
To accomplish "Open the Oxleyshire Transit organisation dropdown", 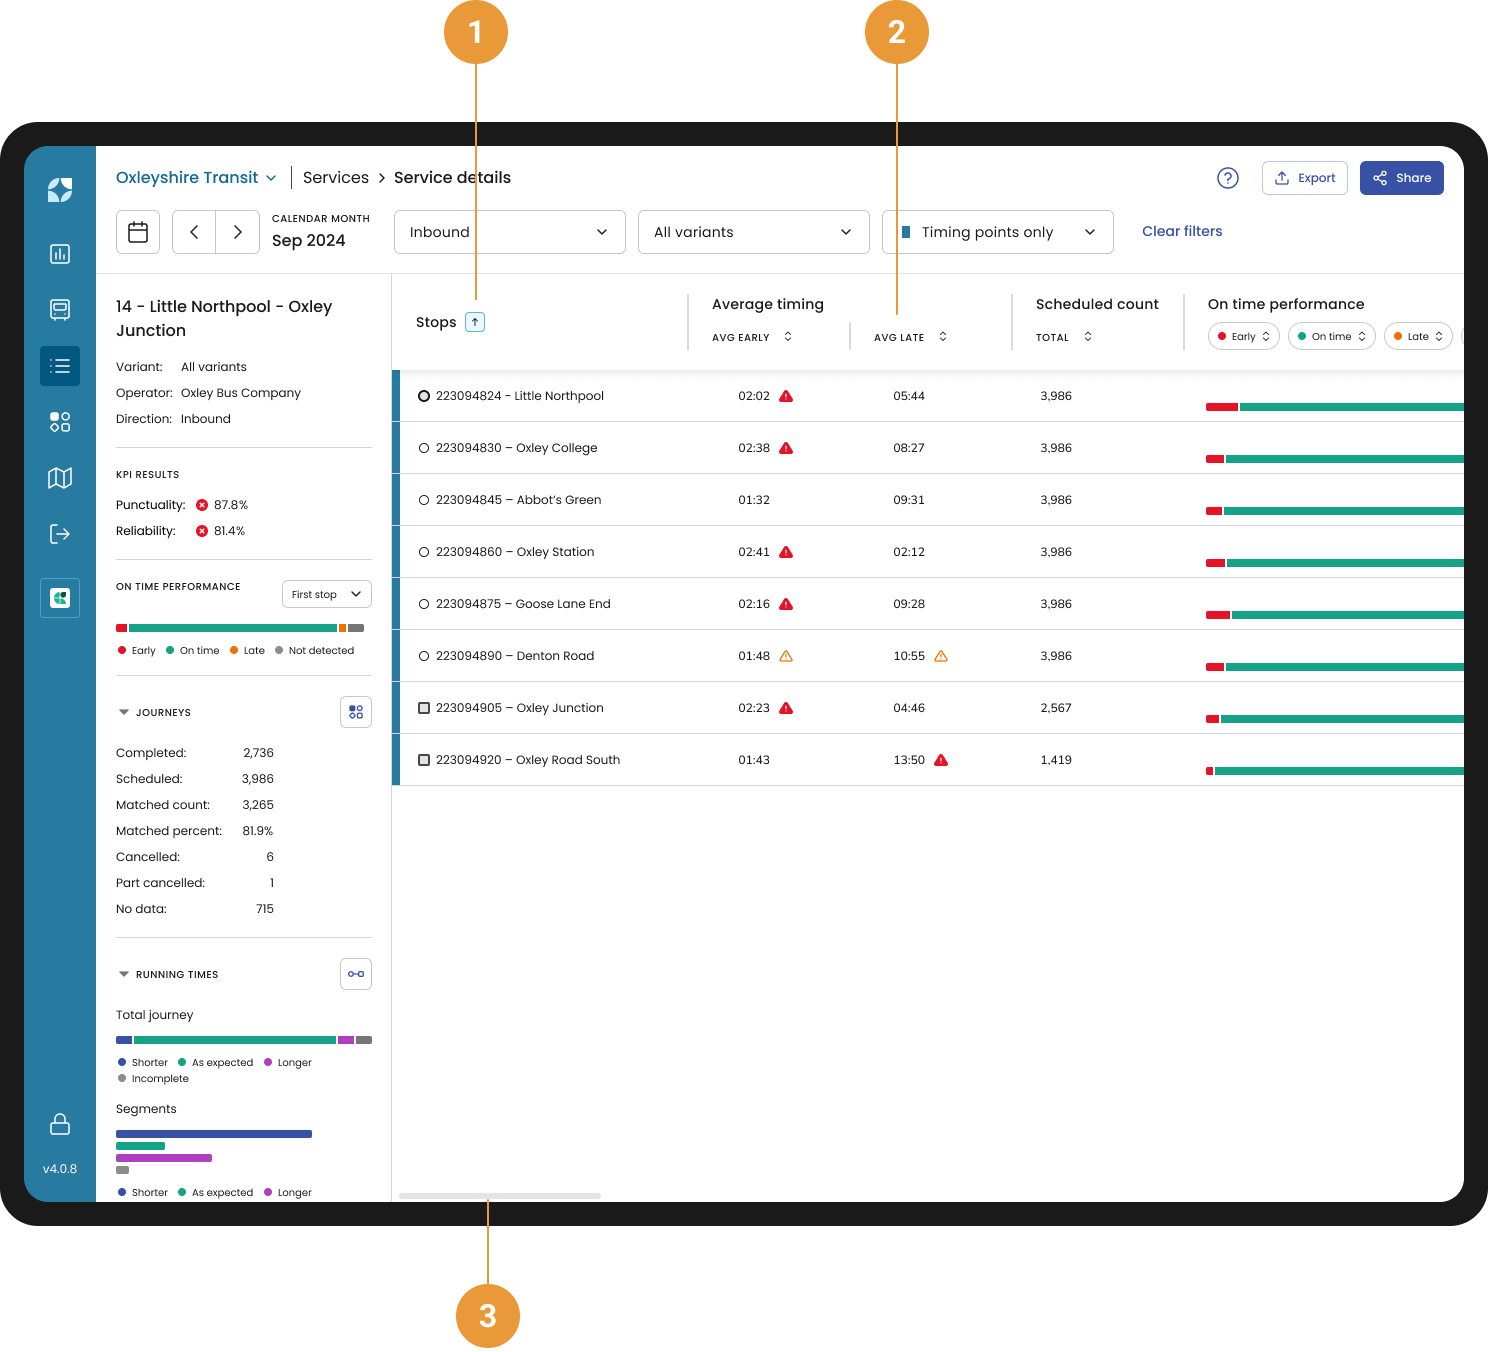I will point(196,178).
